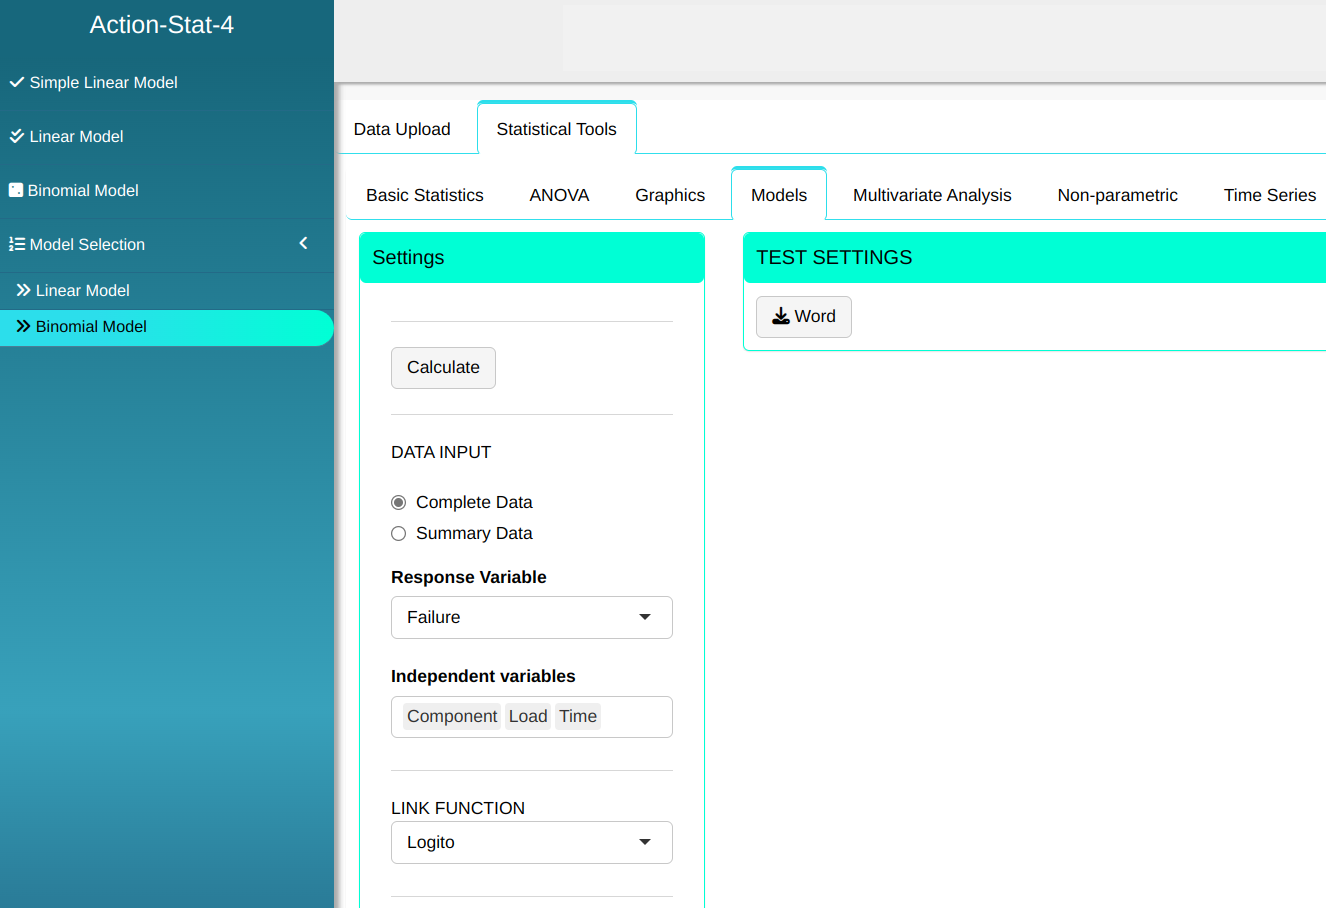Click the Linear Model double-check icon
This screenshot has height=908, width=1326.
[17, 137]
